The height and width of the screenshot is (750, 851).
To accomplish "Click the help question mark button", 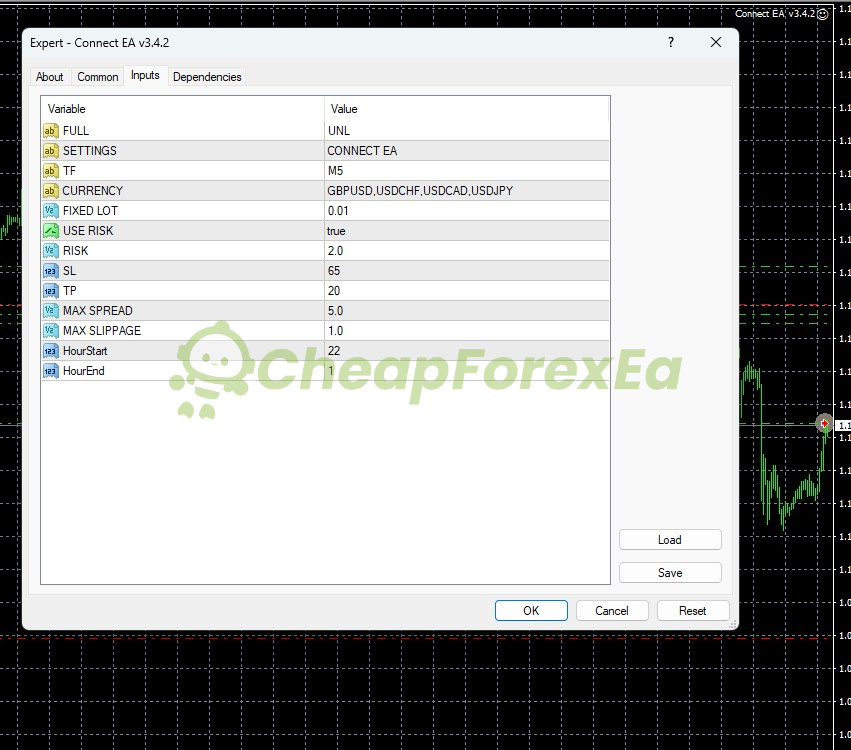I will tap(671, 42).
